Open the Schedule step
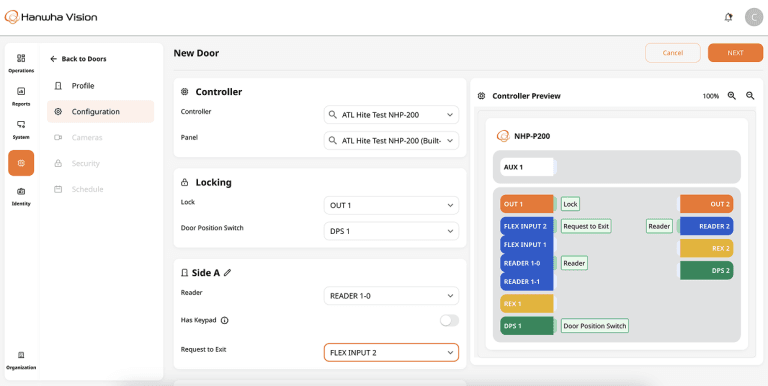The height and width of the screenshot is (386, 768). 100,189
